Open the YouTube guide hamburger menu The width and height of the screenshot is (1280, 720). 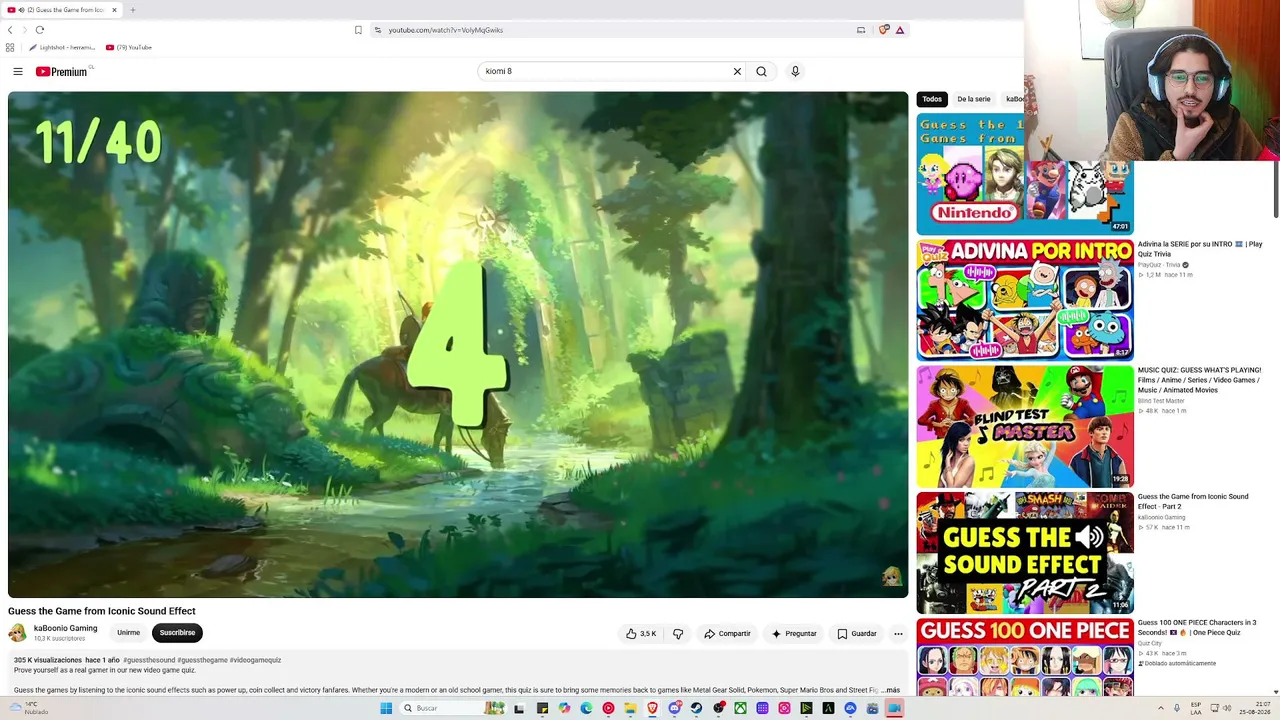[18, 71]
